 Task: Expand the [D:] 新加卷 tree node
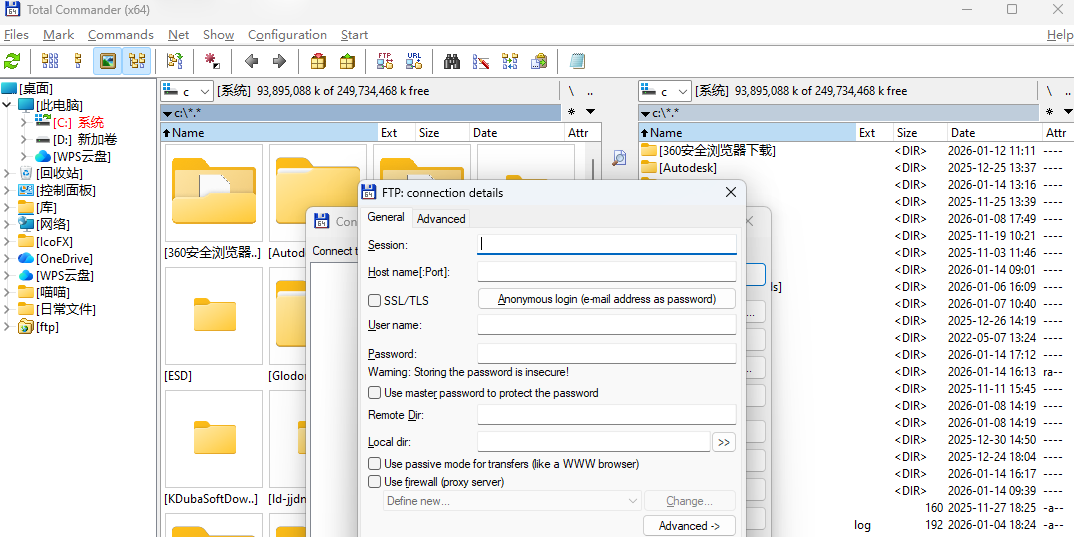pos(24,140)
